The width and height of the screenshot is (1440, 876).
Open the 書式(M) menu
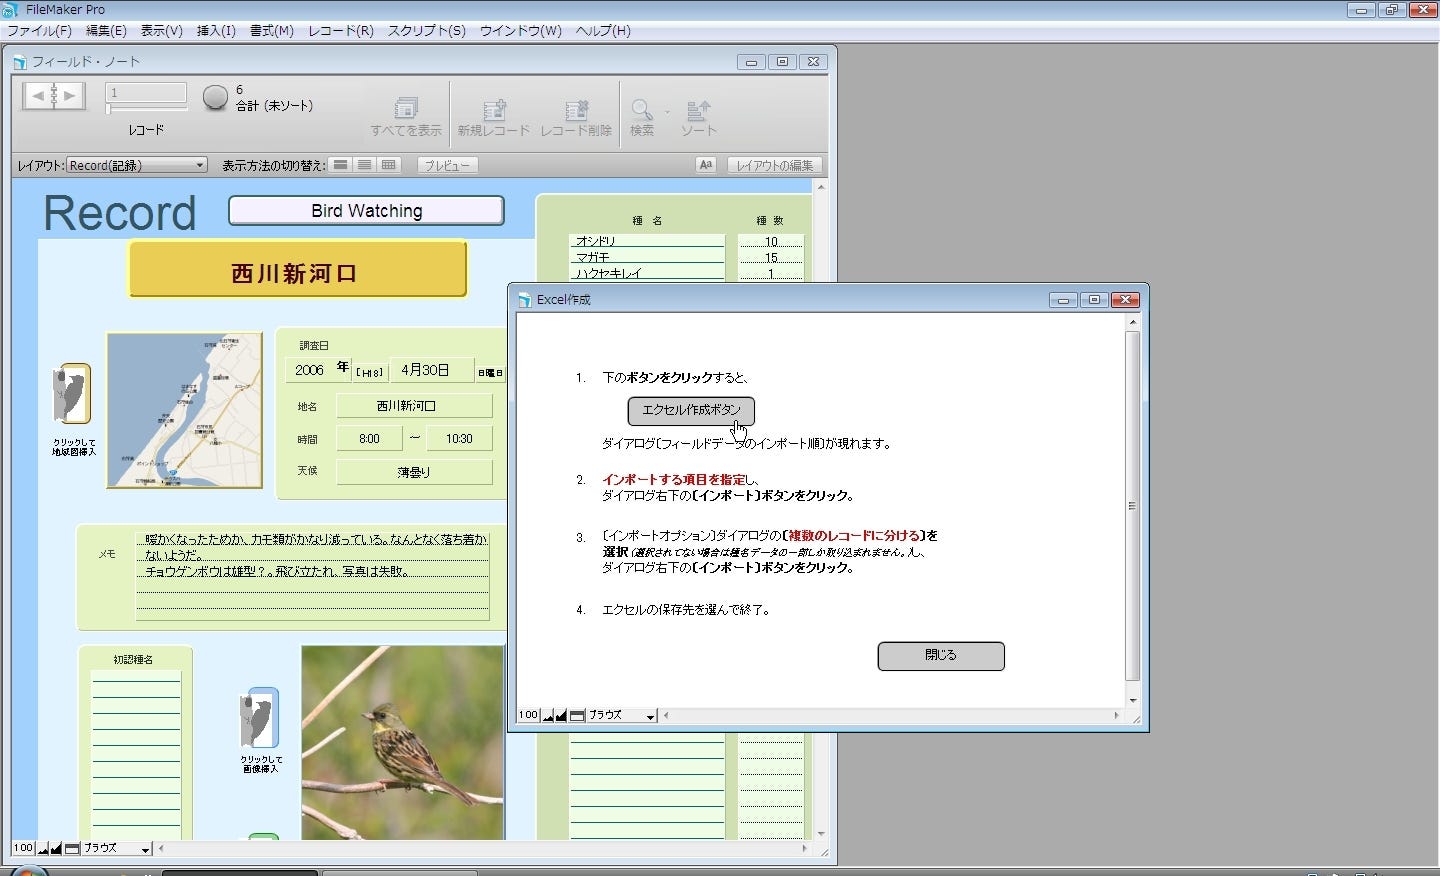272,31
